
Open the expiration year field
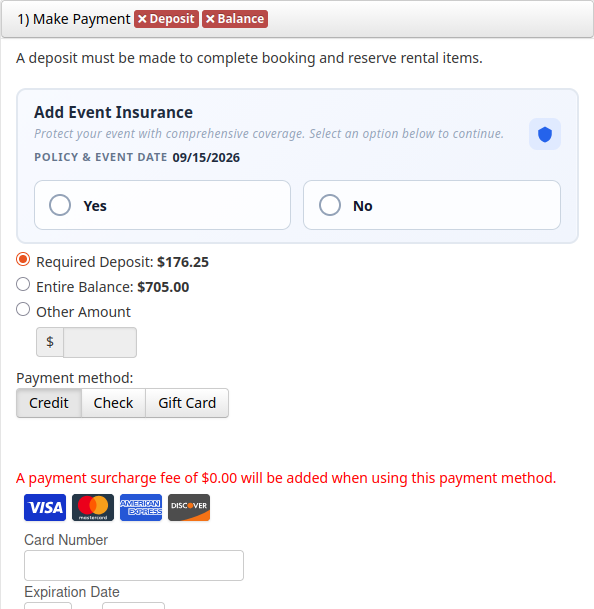coord(133,606)
